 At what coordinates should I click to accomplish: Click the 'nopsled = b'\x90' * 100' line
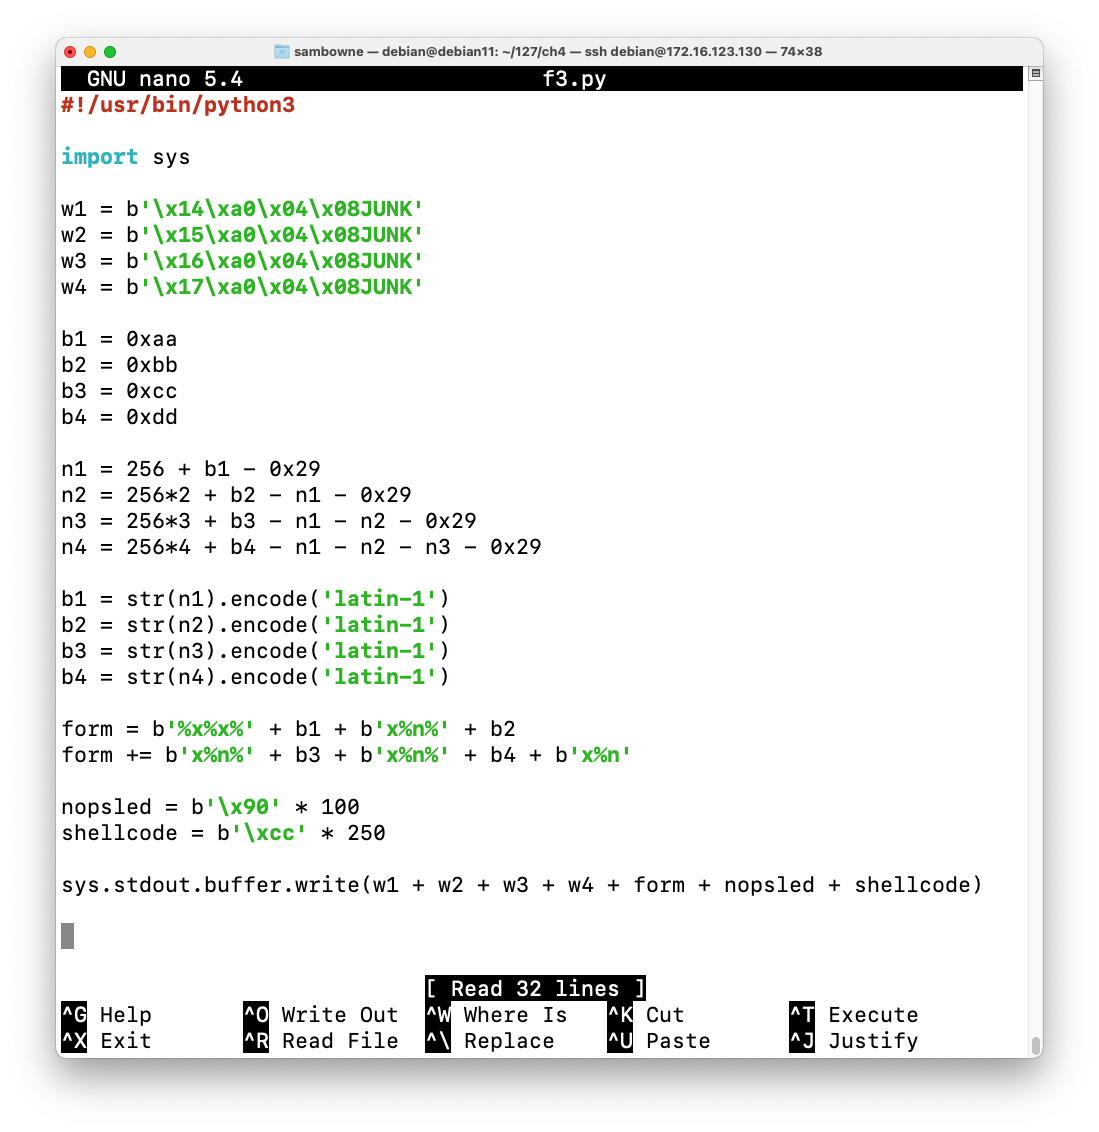pos(210,806)
